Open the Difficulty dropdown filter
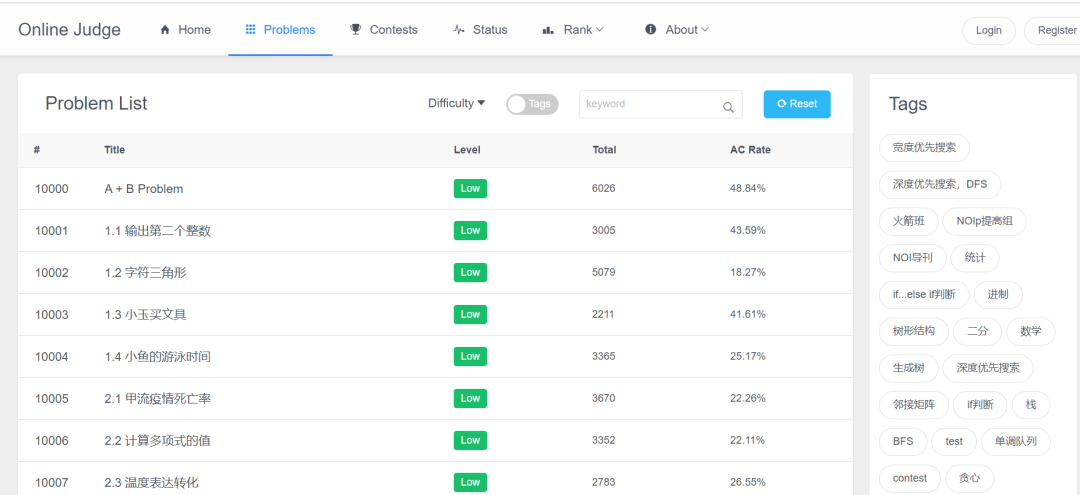1080x495 pixels. tap(456, 103)
